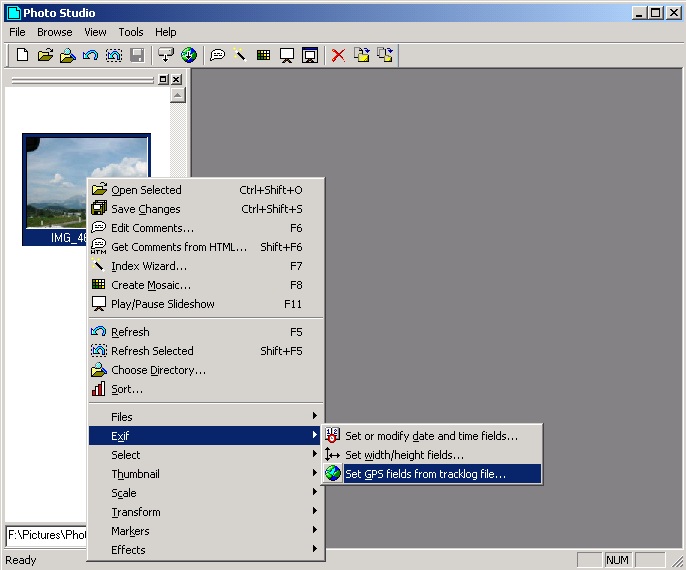This screenshot has height=570, width=686.
Task: Click the Ready status bar text
Action: click(x=21, y=560)
